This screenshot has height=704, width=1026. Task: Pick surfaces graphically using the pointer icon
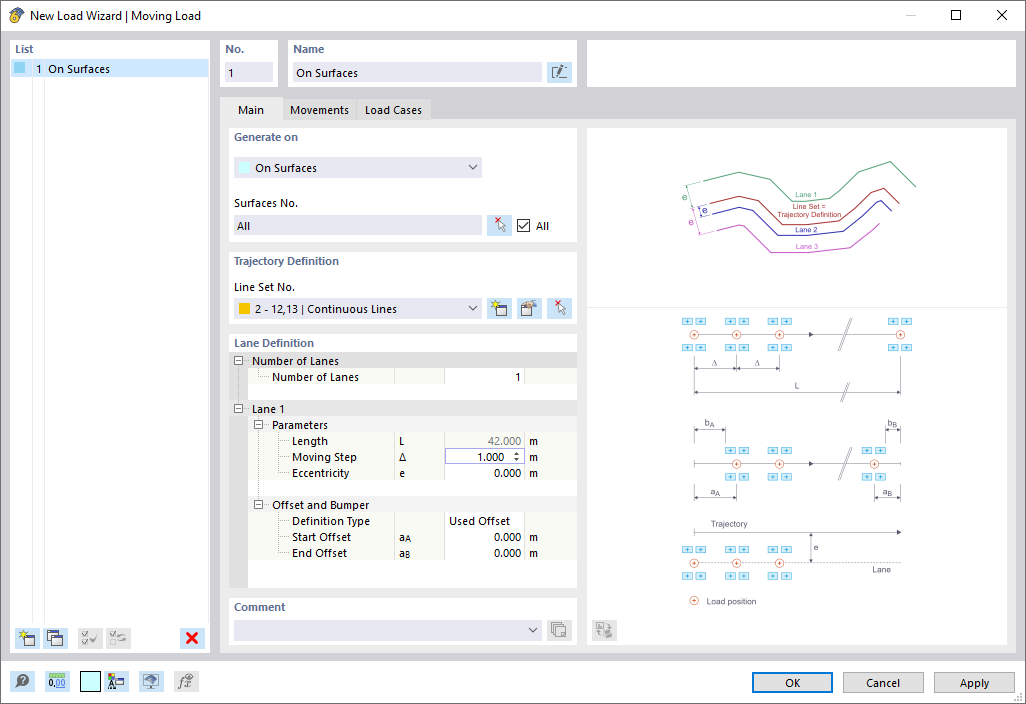pos(499,225)
